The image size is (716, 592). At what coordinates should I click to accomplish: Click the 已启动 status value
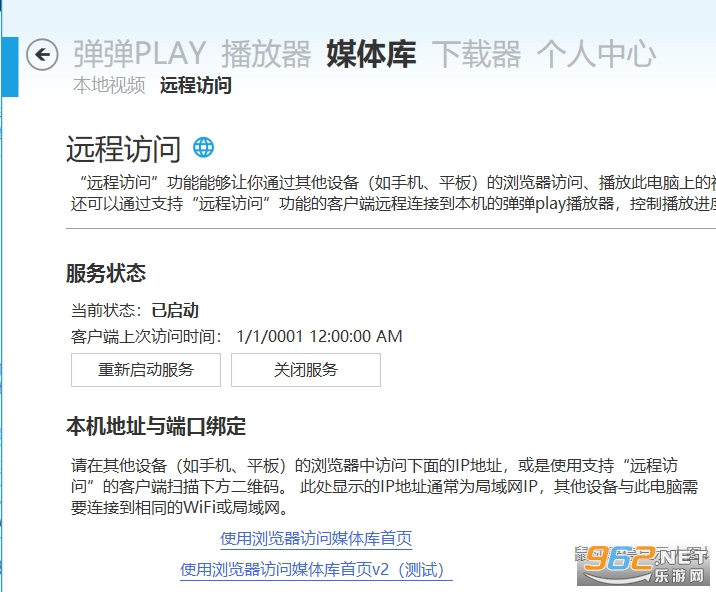click(175, 311)
